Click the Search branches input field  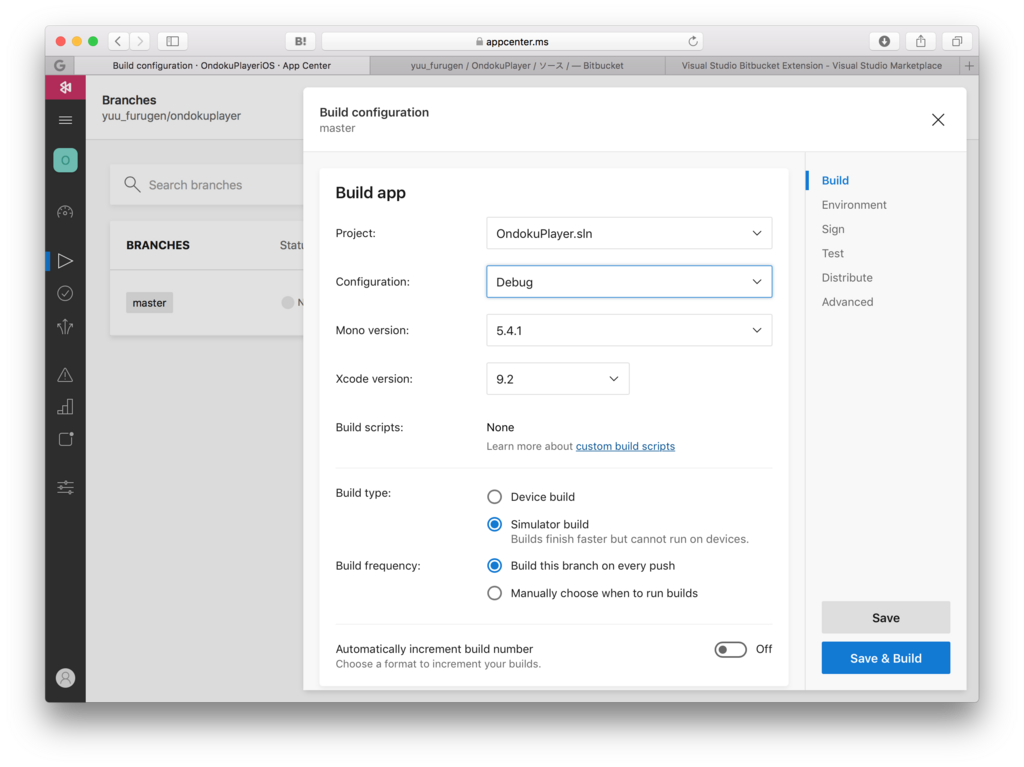point(206,185)
